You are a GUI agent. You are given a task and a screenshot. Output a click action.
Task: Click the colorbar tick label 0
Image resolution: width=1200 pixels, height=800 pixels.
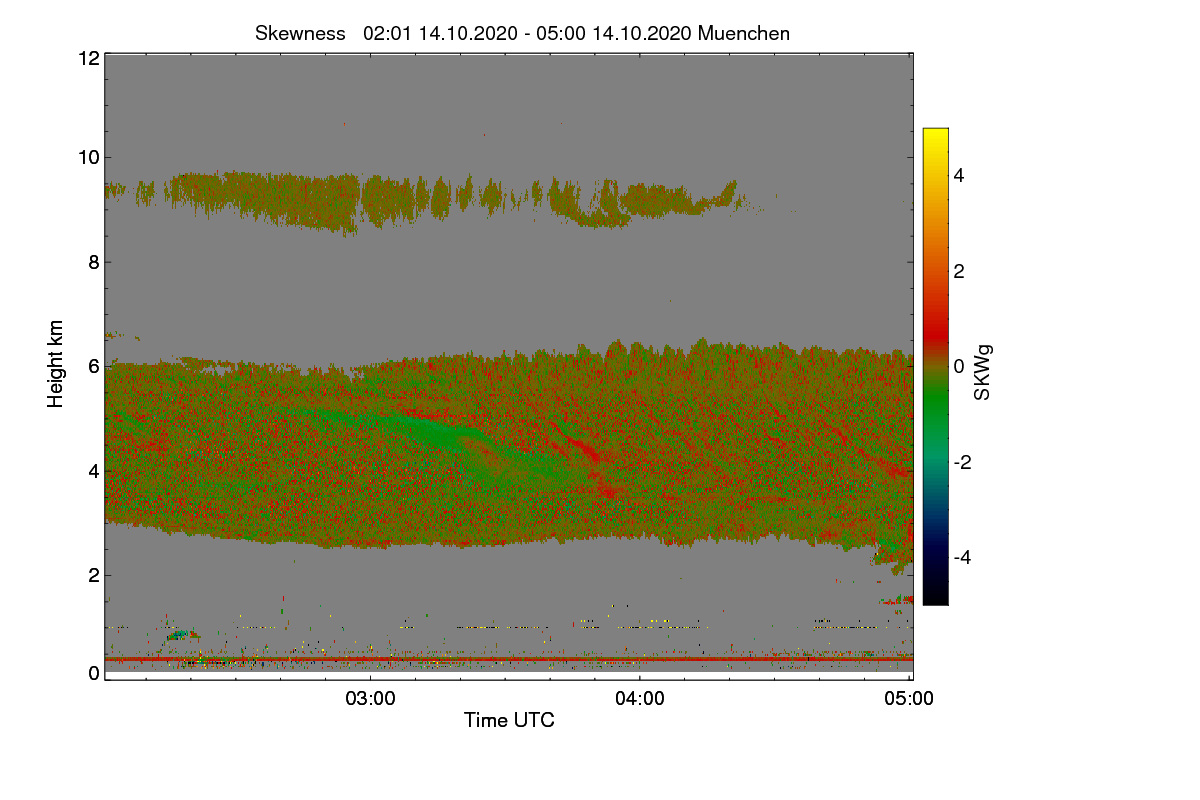point(959,366)
